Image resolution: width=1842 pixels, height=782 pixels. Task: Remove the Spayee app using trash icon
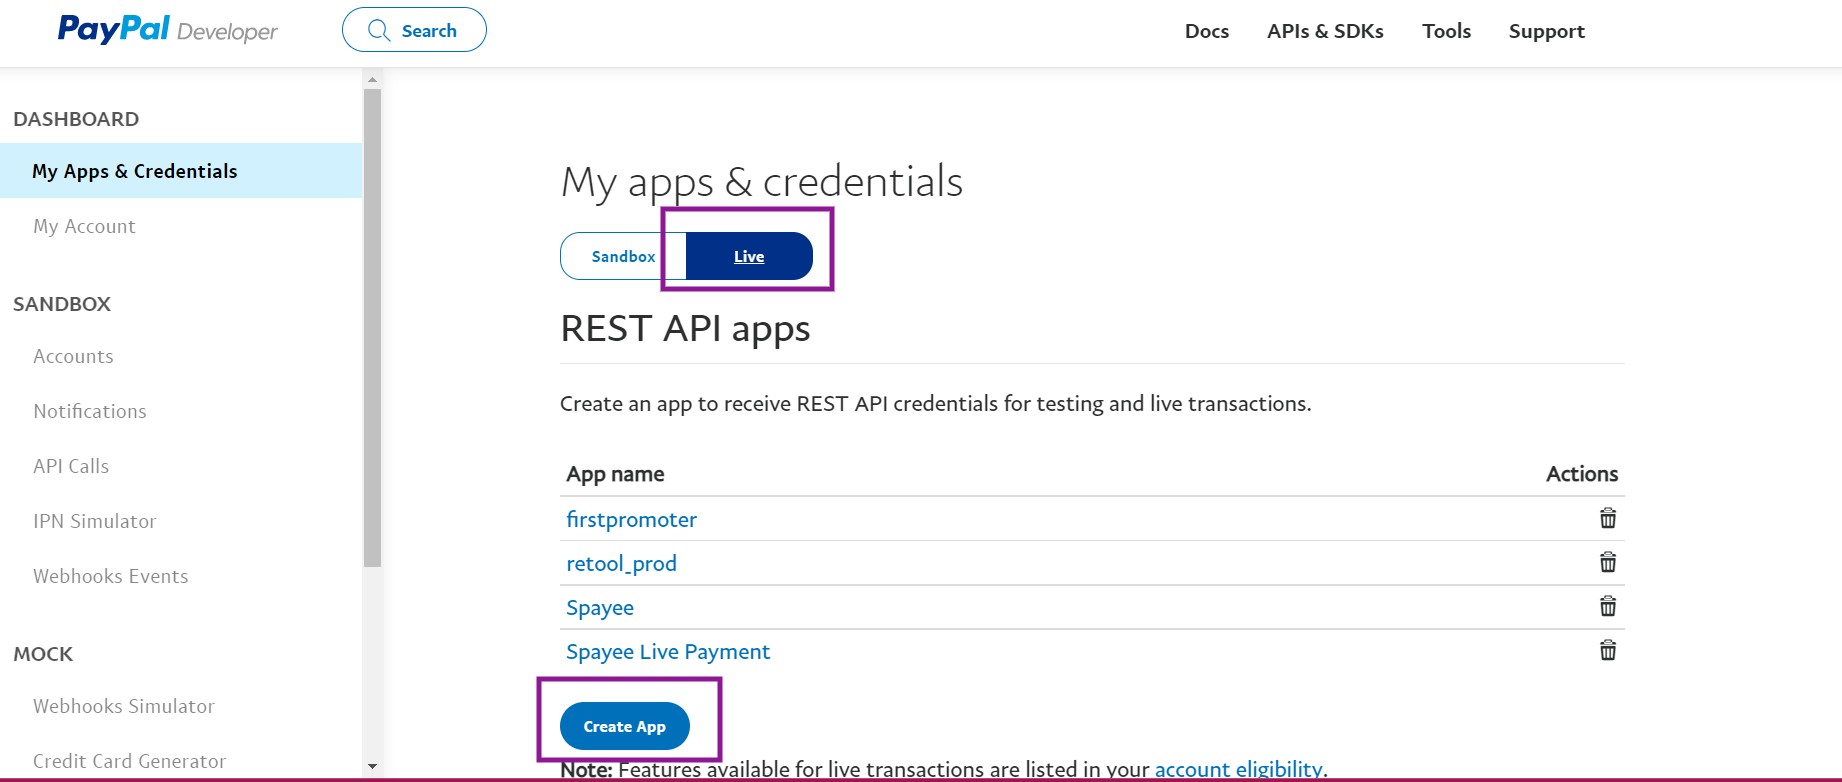click(x=1608, y=606)
